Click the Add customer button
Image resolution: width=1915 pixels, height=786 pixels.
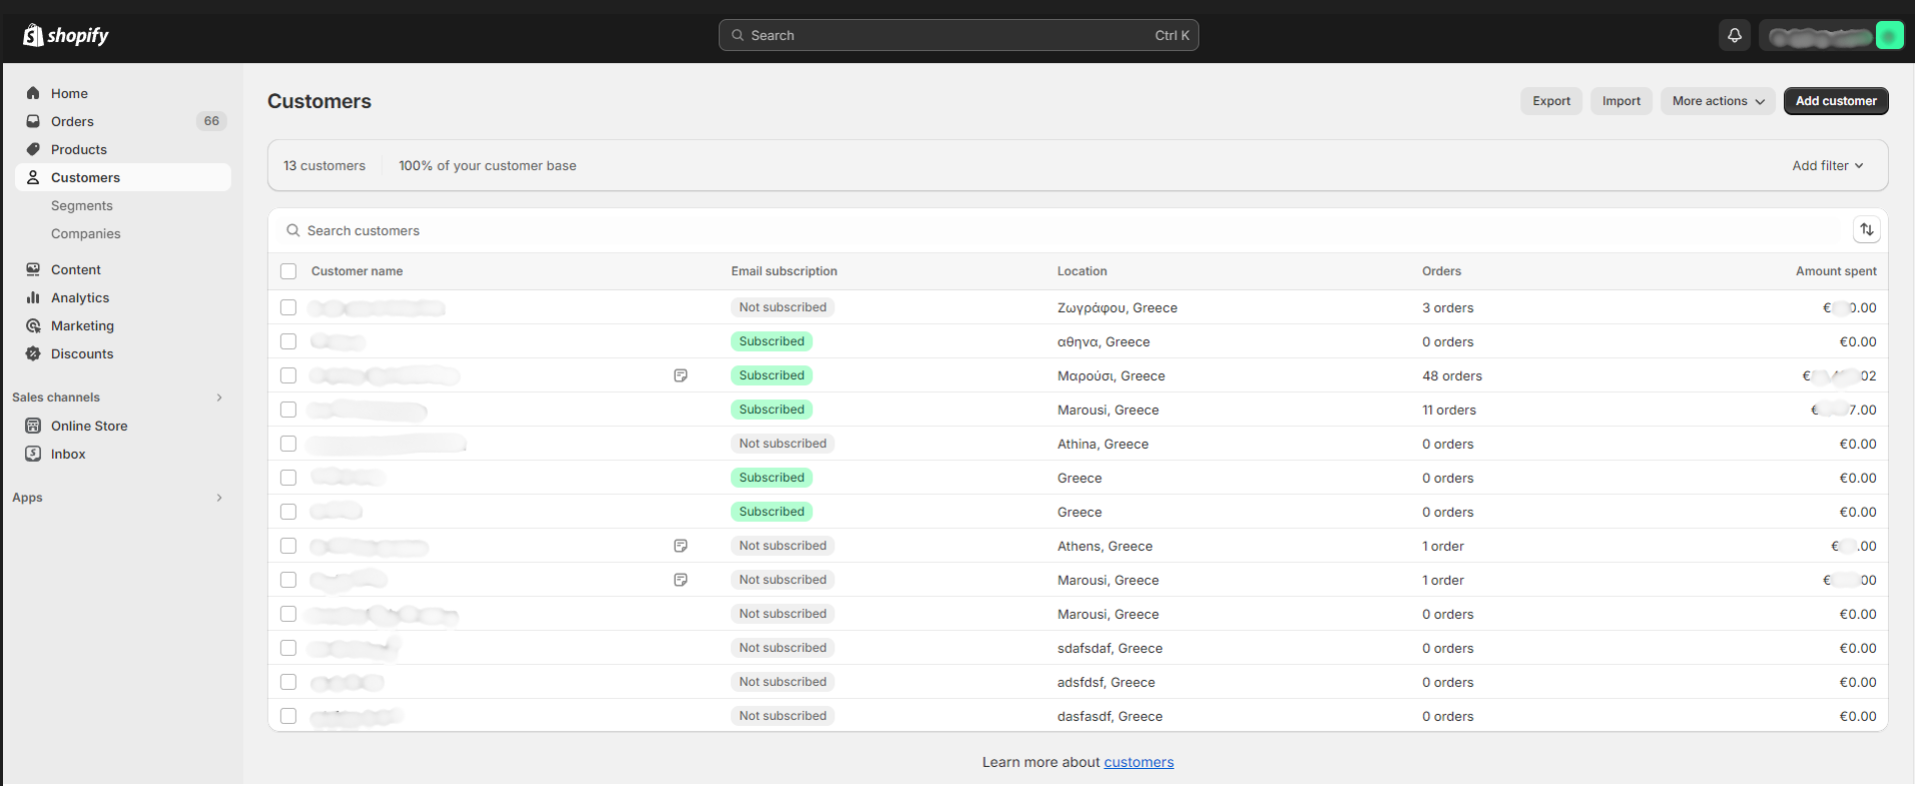1836,101
